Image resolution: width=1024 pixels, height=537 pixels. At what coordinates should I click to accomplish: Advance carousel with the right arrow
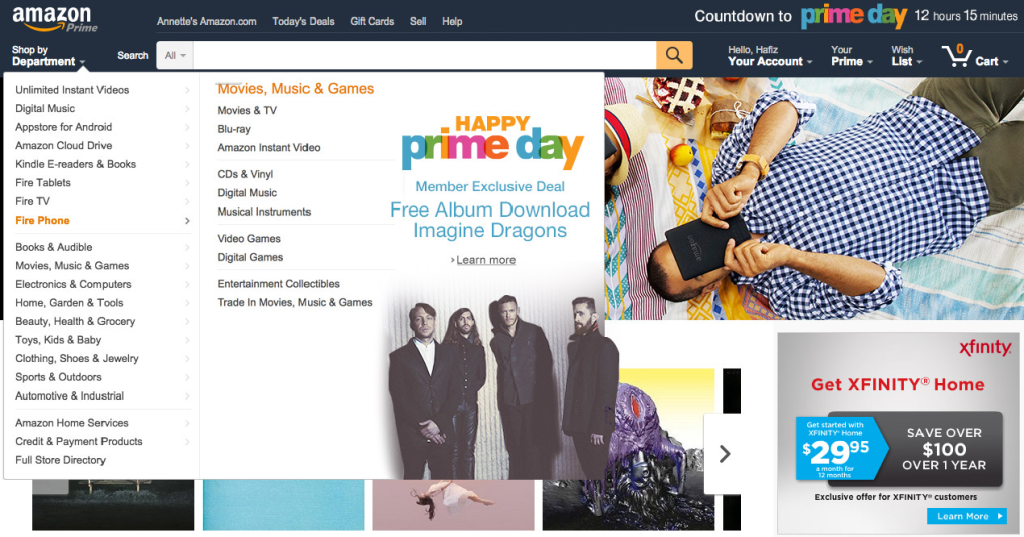pyautogui.click(x=724, y=454)
